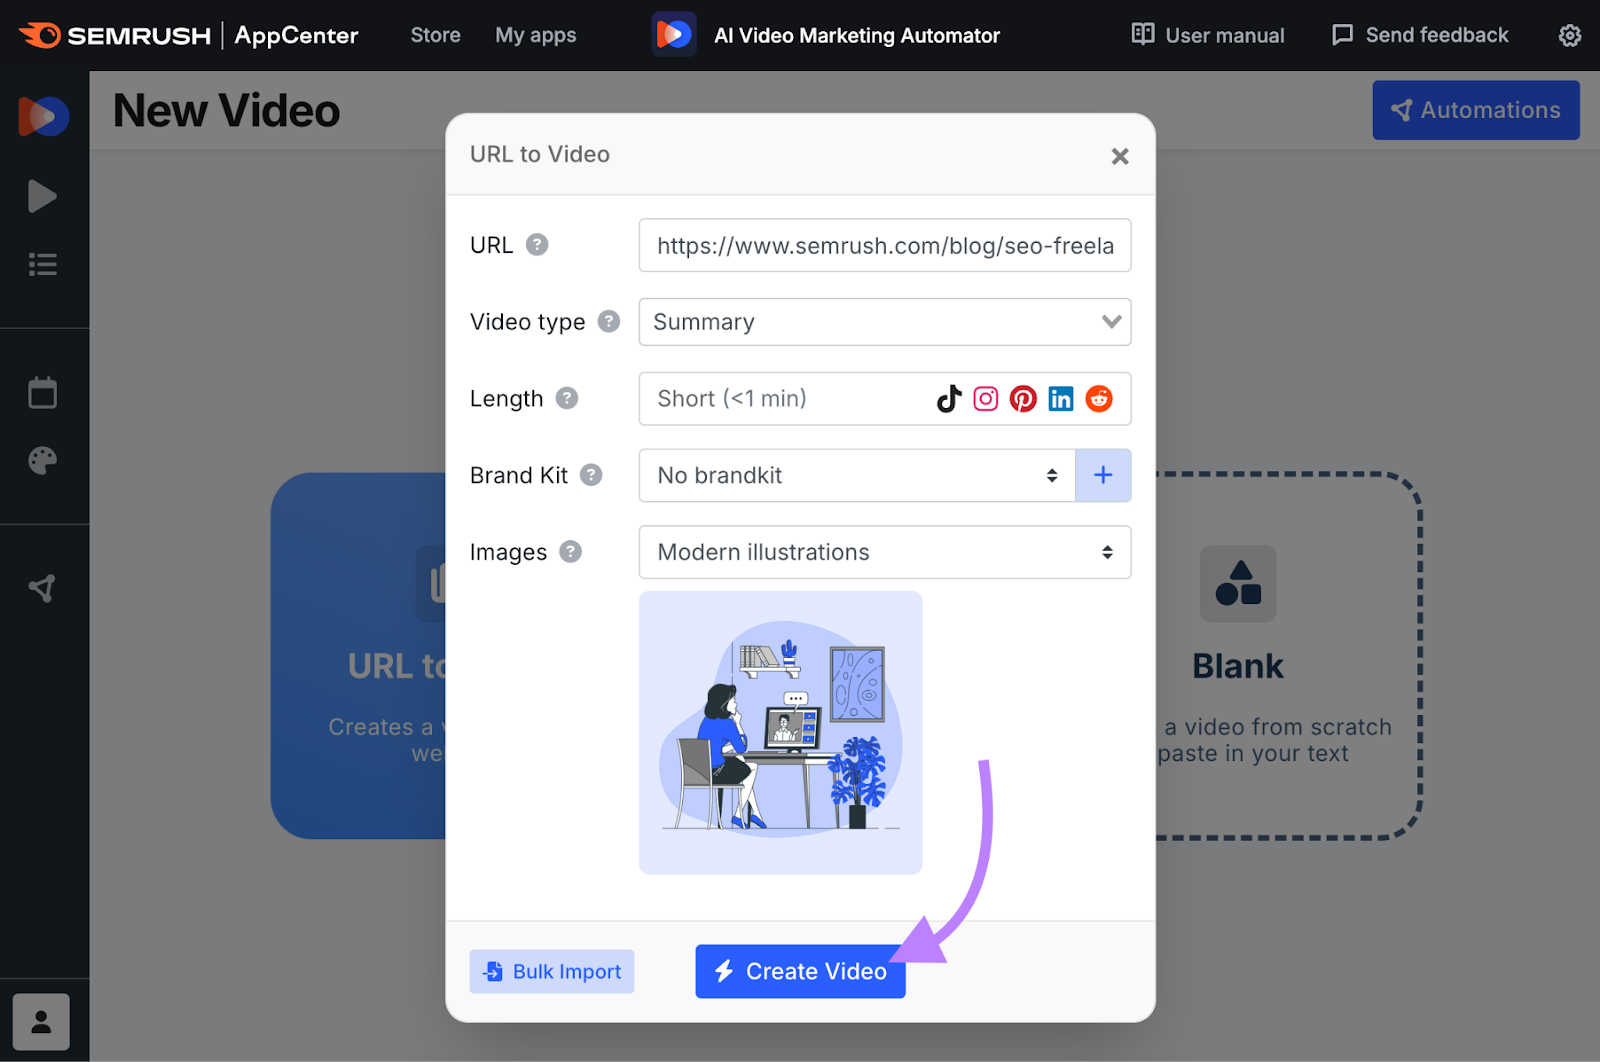Open the share icon in the left sidebar

point(42,588)
